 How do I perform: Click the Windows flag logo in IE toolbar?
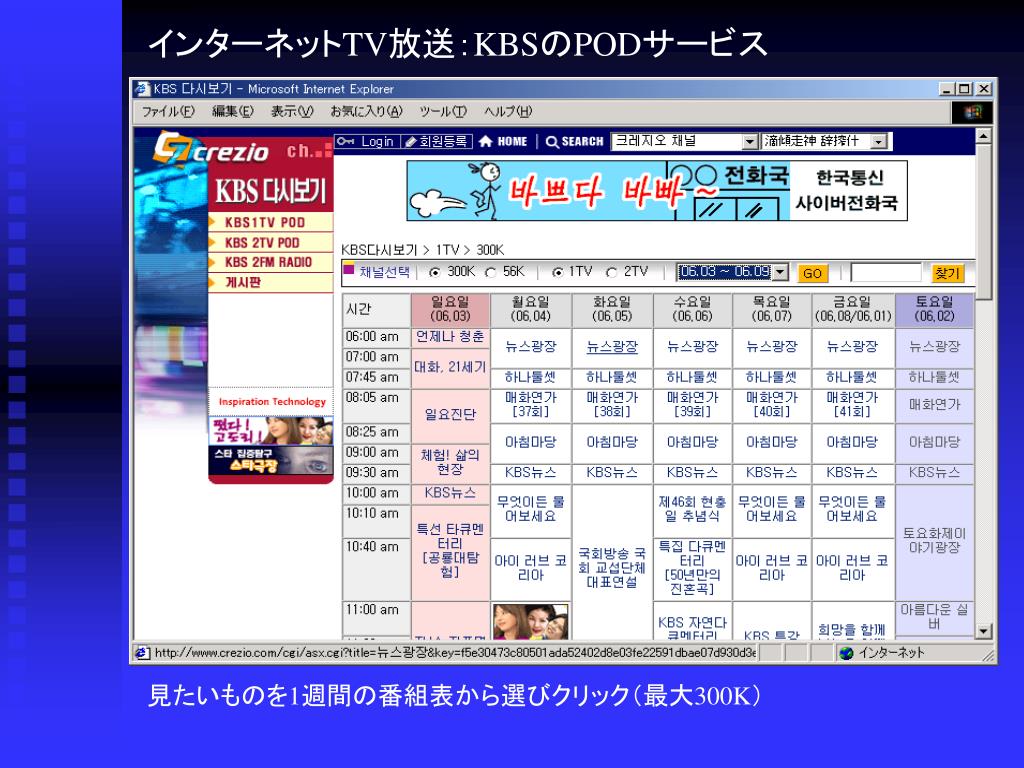click(972, 112)
